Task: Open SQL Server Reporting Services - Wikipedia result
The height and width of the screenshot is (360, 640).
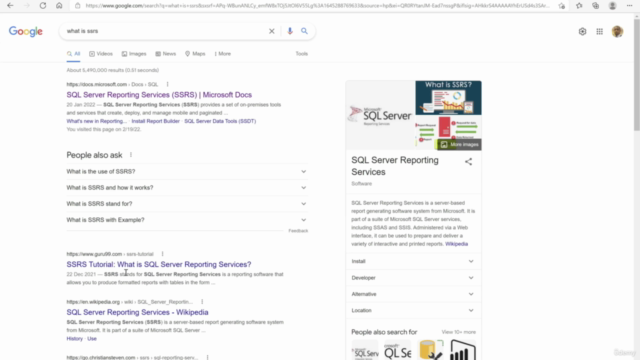Action: [x=137, y=312]
